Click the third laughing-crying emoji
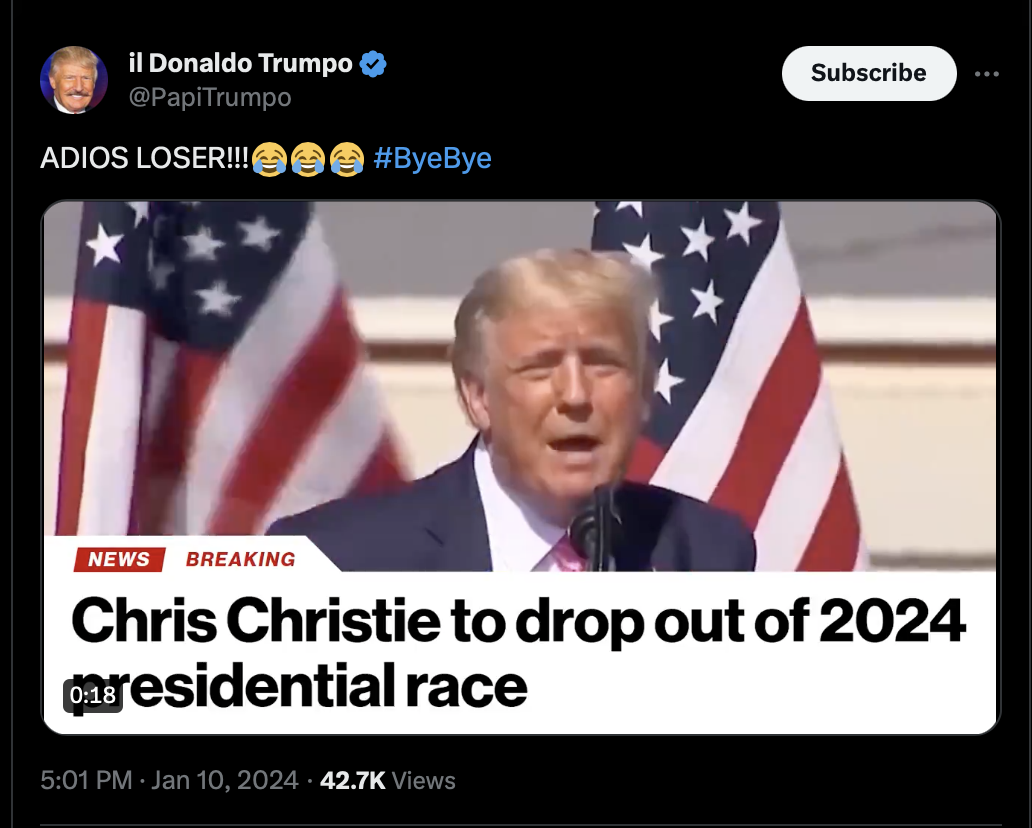Viewport: 1032px width, 828px height. (347, 159)
